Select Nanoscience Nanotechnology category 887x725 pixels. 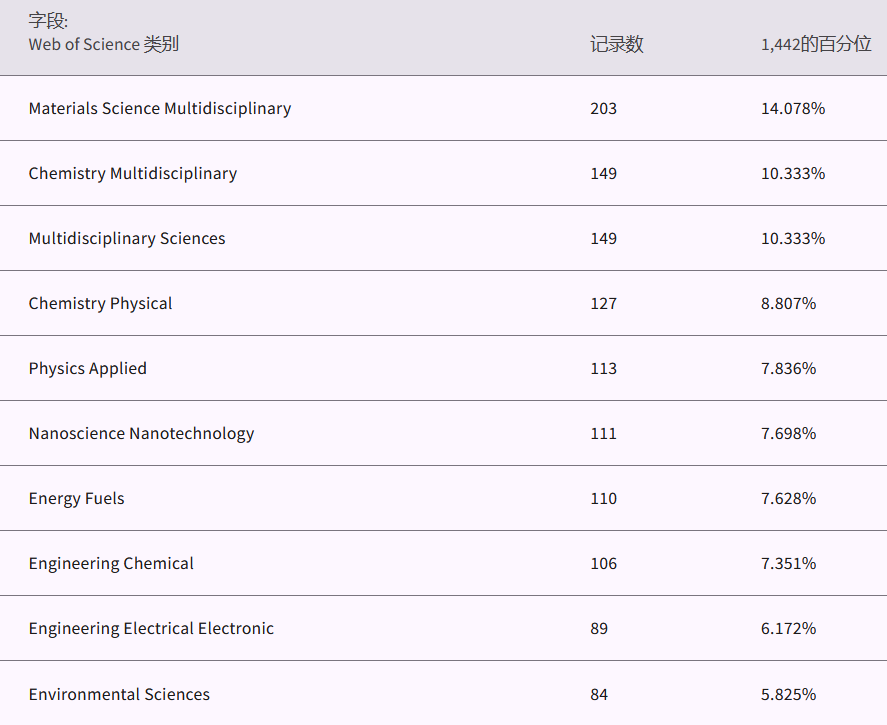[141, 433]
